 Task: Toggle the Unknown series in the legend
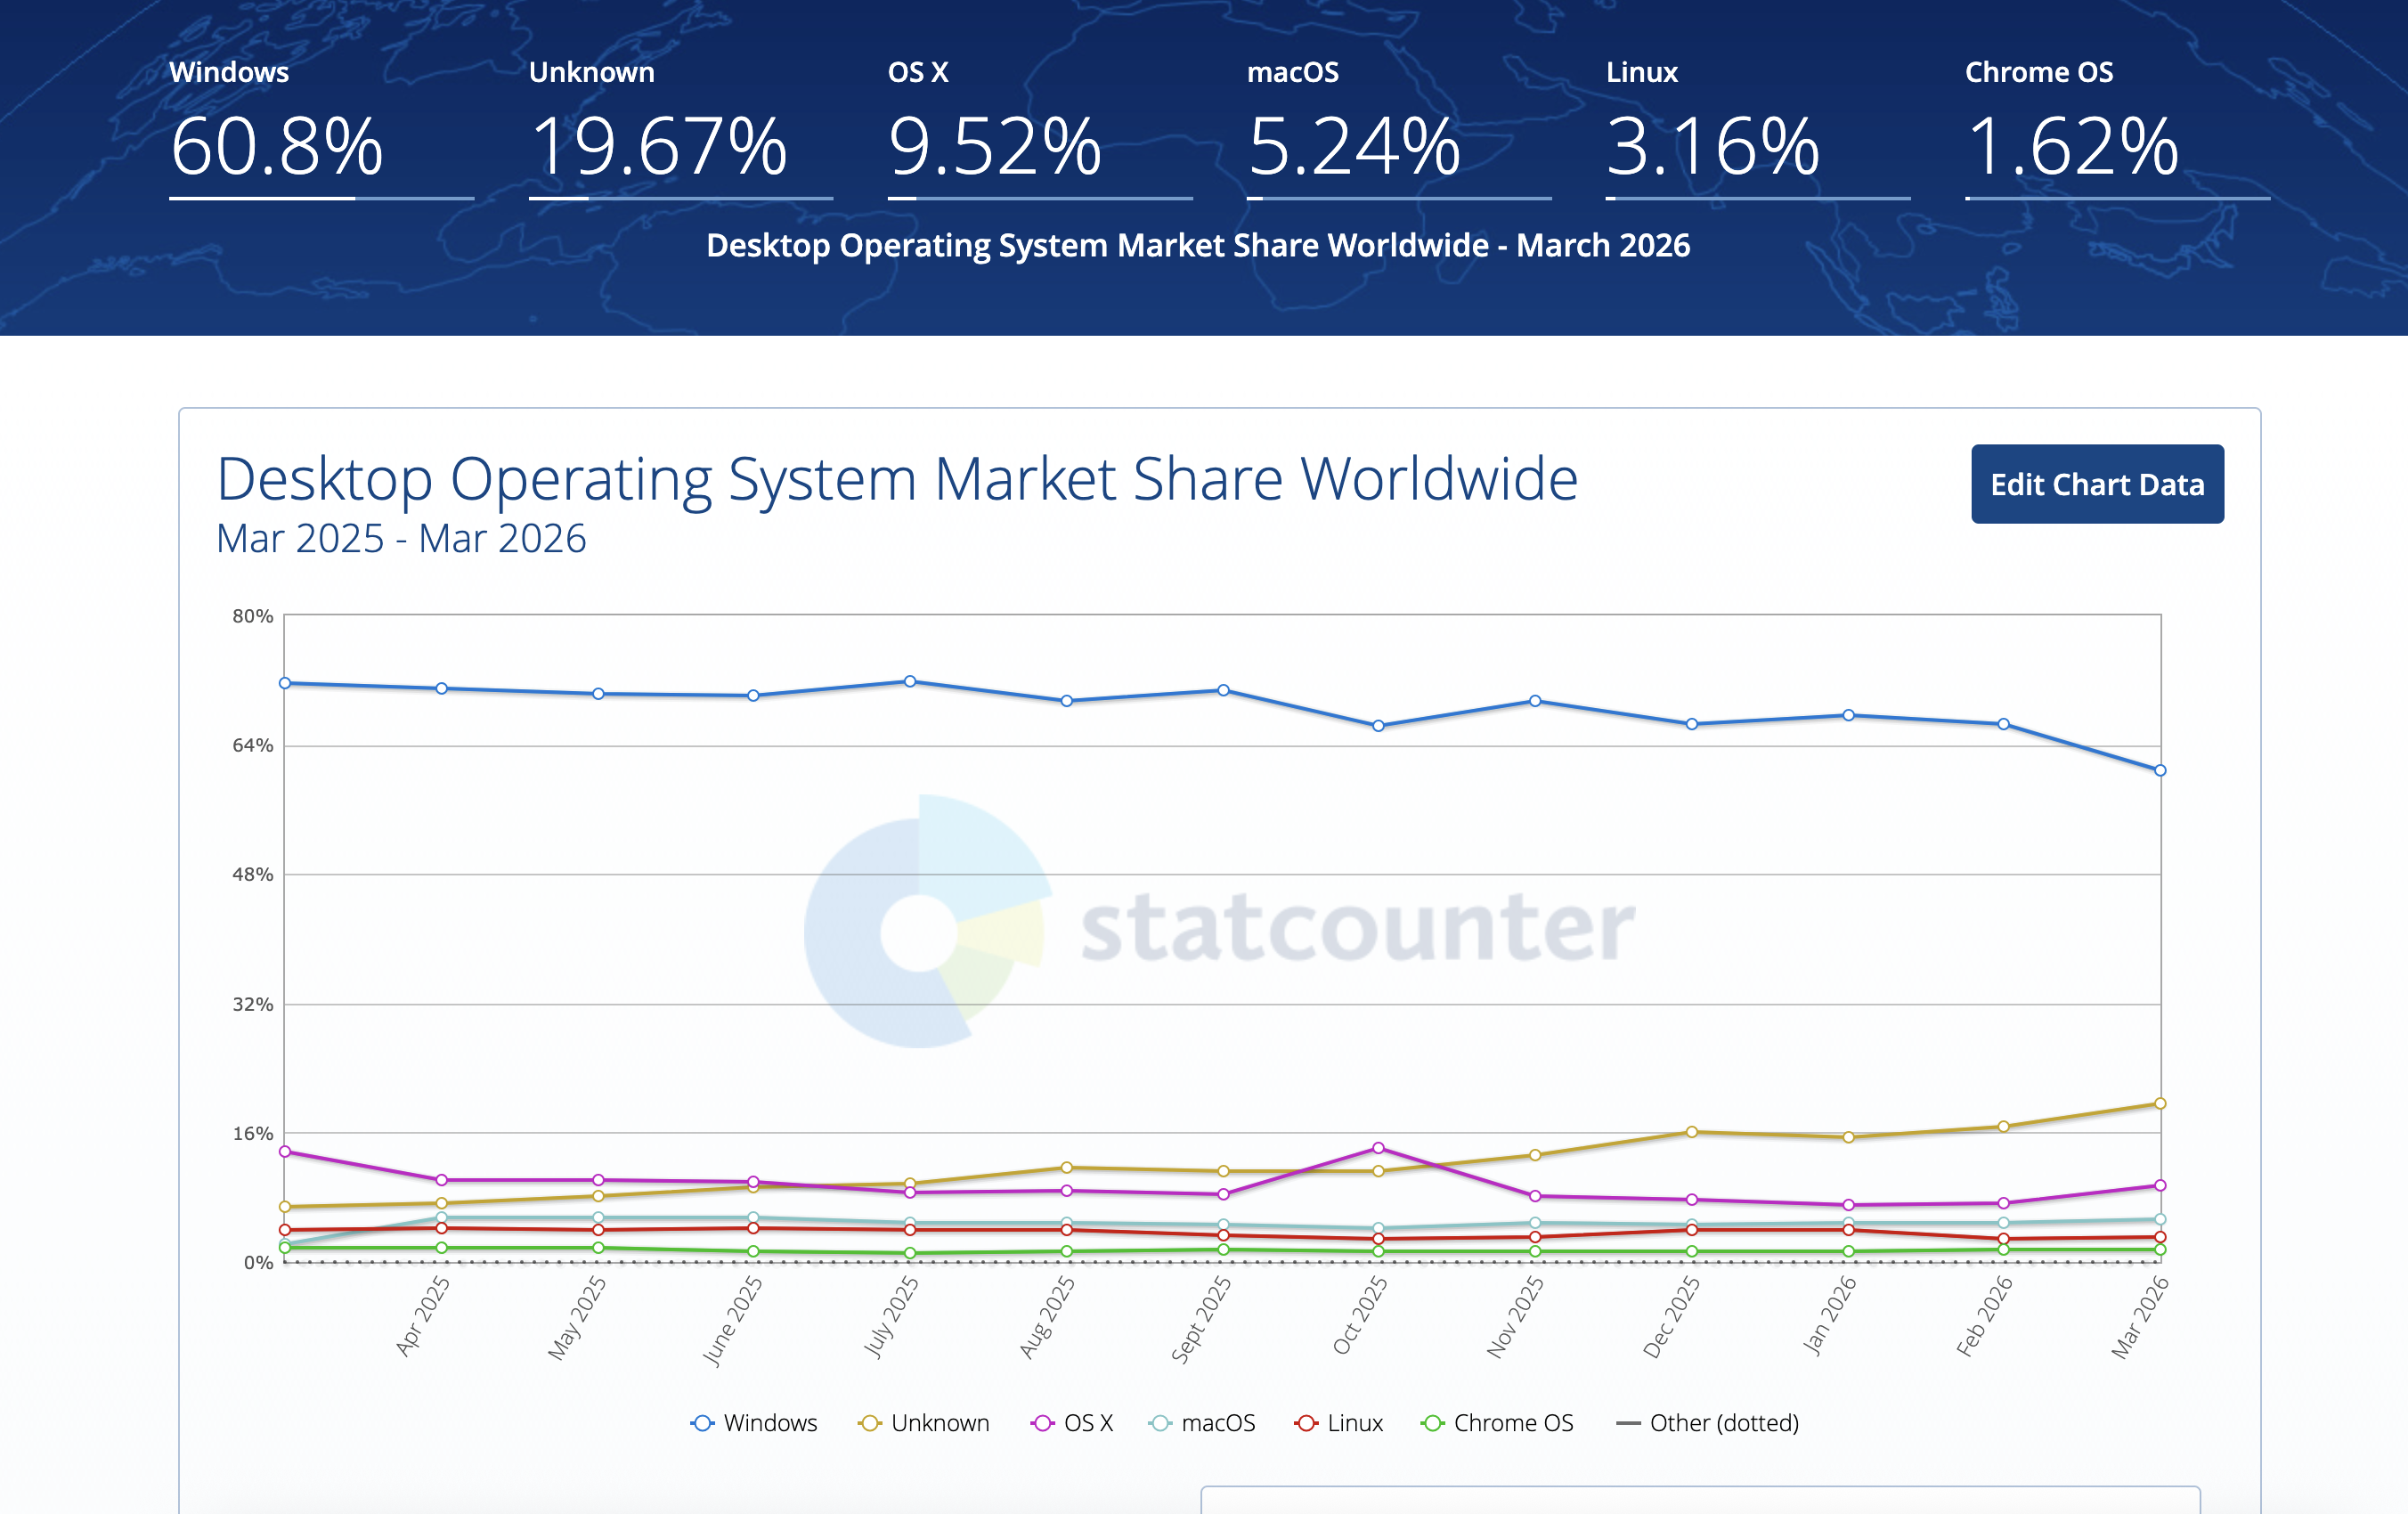pyautogui.click(x=923, y=1423)
